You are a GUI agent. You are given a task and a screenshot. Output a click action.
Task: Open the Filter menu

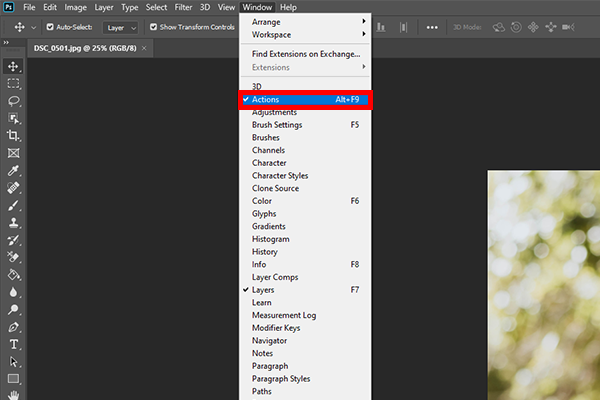coord(183,7)
